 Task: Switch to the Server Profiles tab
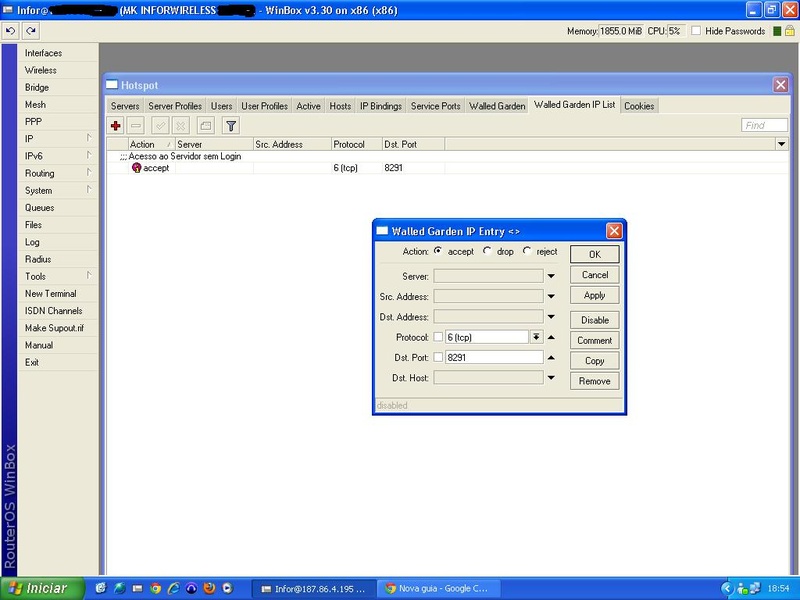point(175,106)
